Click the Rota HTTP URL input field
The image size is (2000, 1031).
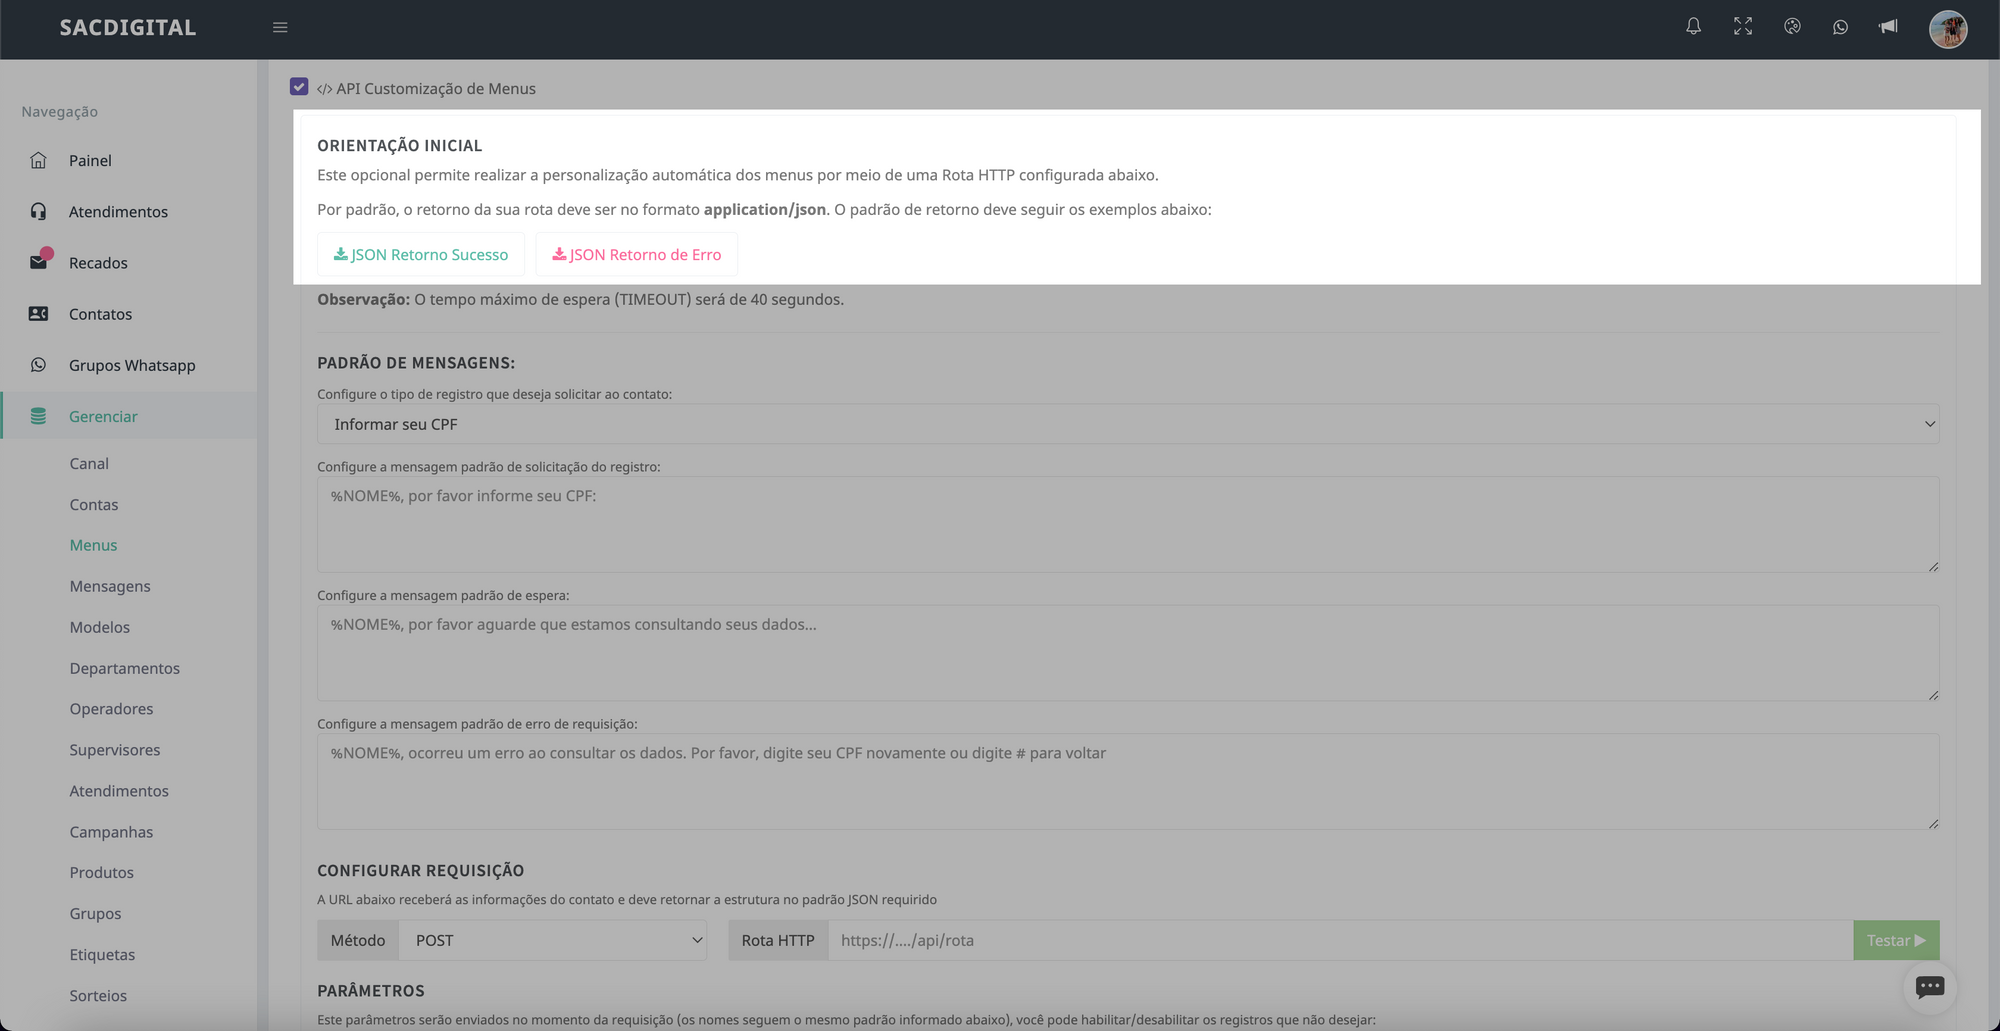(1340, 940)
